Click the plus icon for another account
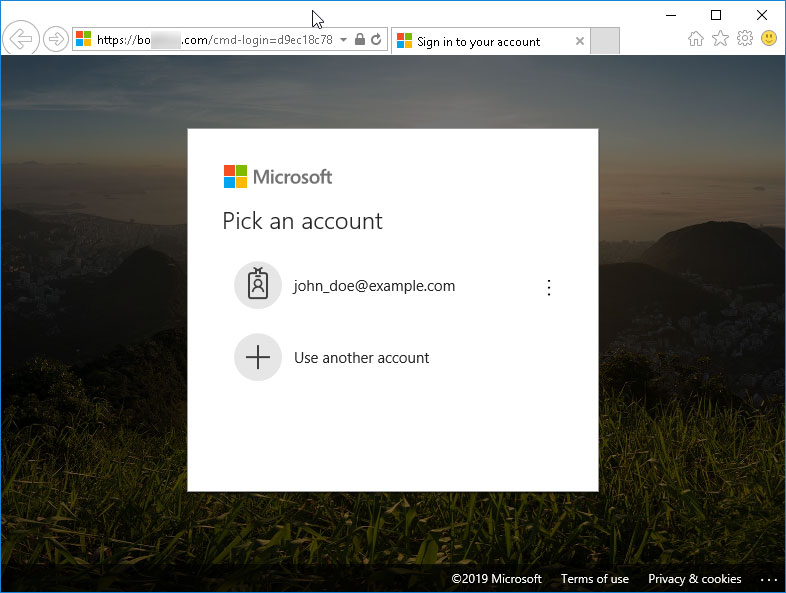786x593 pixels. (x=258, y=357)
